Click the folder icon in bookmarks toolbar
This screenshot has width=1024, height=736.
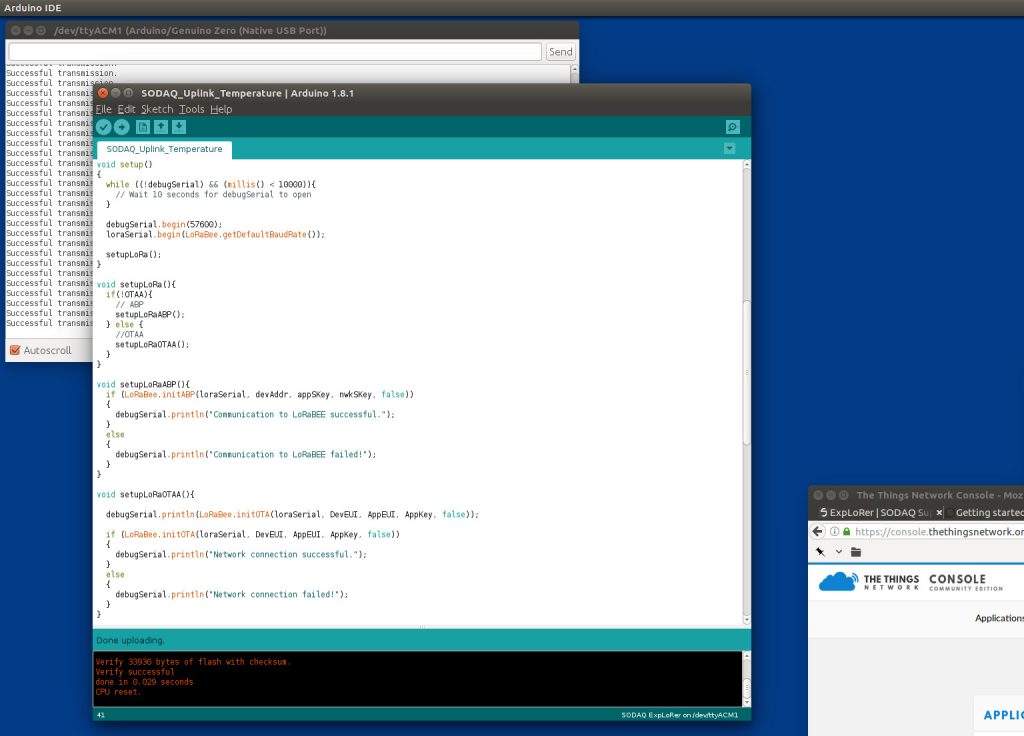856,552
